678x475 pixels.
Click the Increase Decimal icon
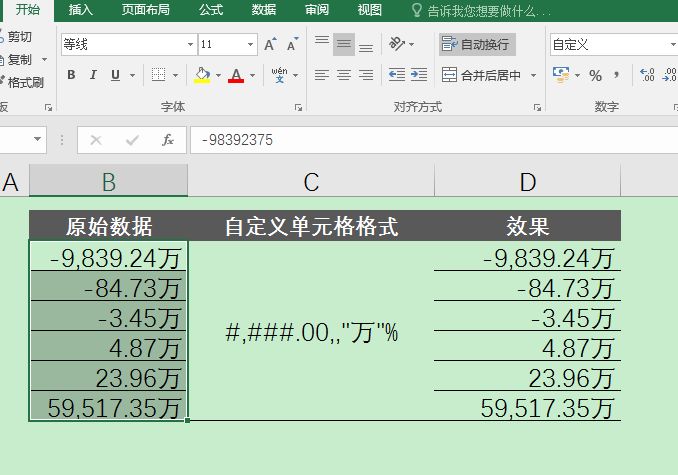(647, 75)
